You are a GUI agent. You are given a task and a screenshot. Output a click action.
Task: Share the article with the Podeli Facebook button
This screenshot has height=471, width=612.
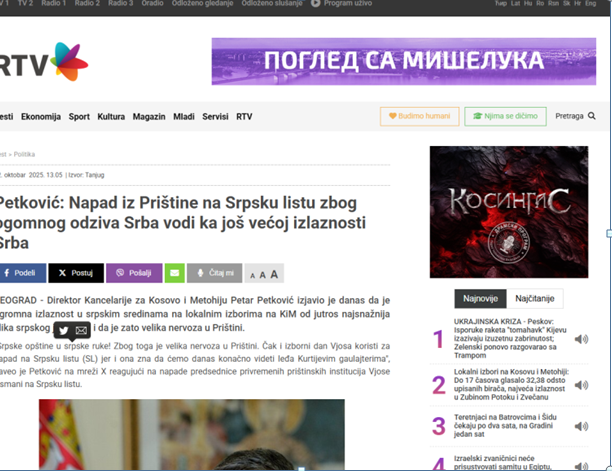tap(20, 272)
